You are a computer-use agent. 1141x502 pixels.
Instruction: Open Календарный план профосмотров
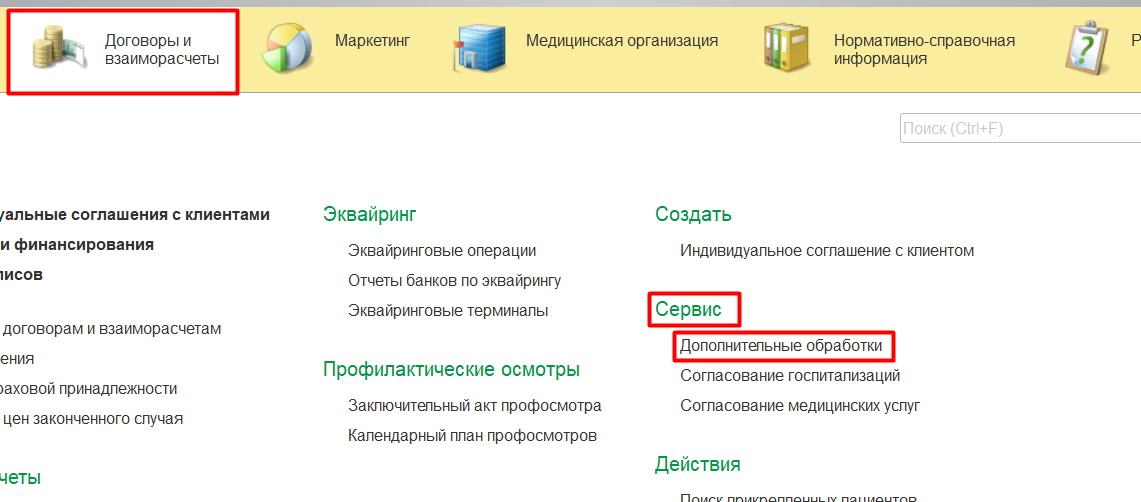pyautogui.click(x=472, y=436)
